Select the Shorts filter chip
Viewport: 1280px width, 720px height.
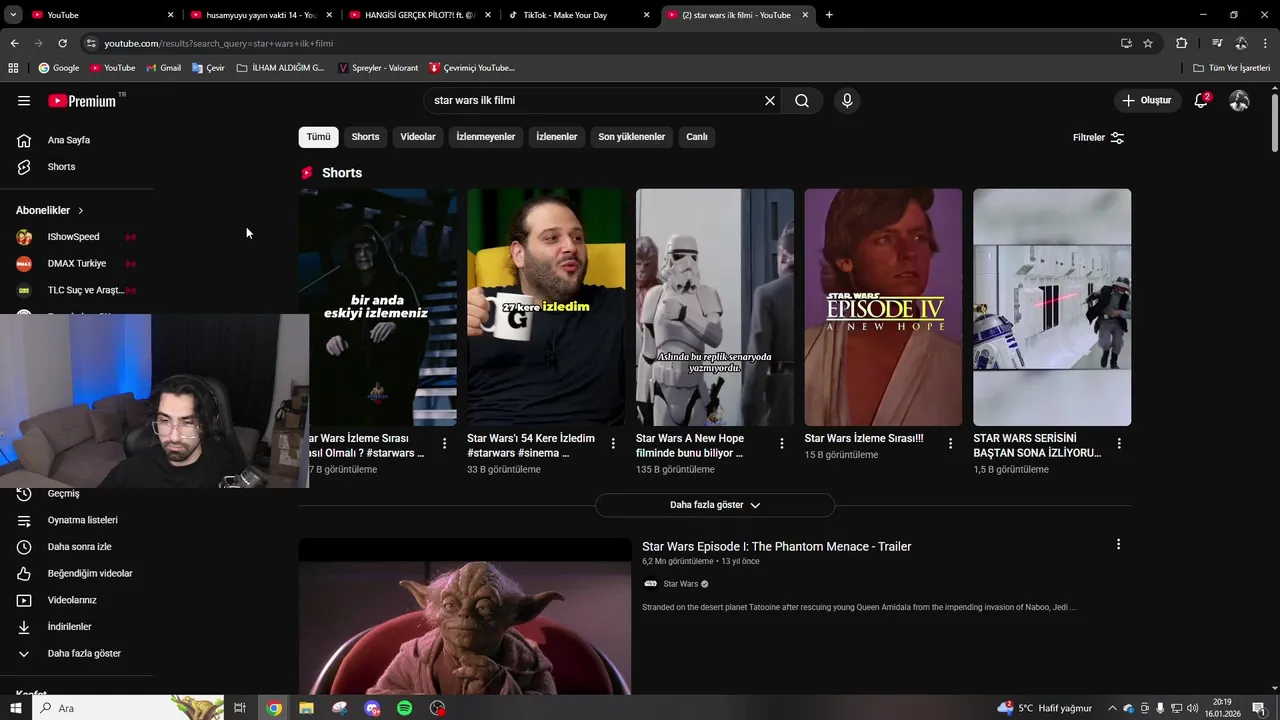(365, 137)
